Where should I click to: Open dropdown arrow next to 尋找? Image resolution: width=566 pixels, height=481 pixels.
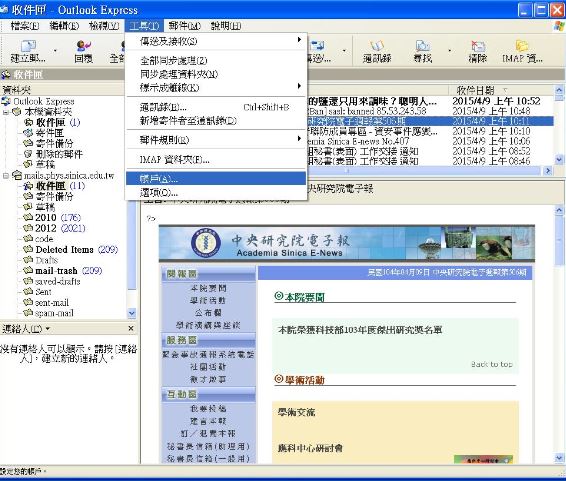coord(449,51)
